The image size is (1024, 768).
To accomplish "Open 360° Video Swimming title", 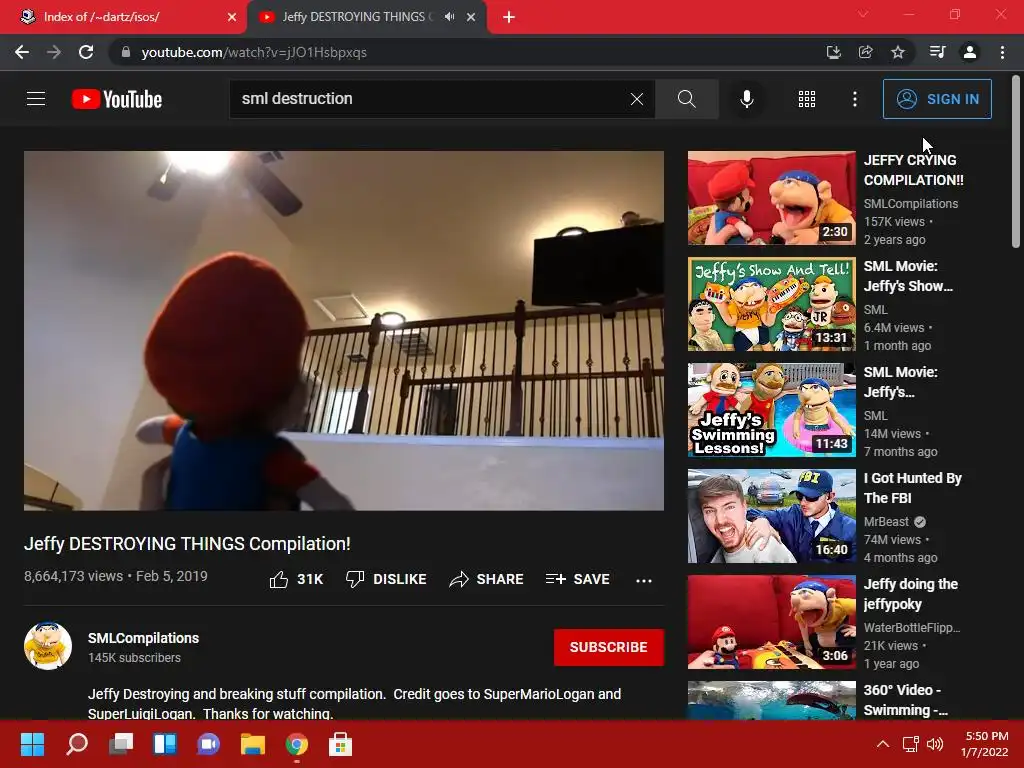I will (905, 699).
